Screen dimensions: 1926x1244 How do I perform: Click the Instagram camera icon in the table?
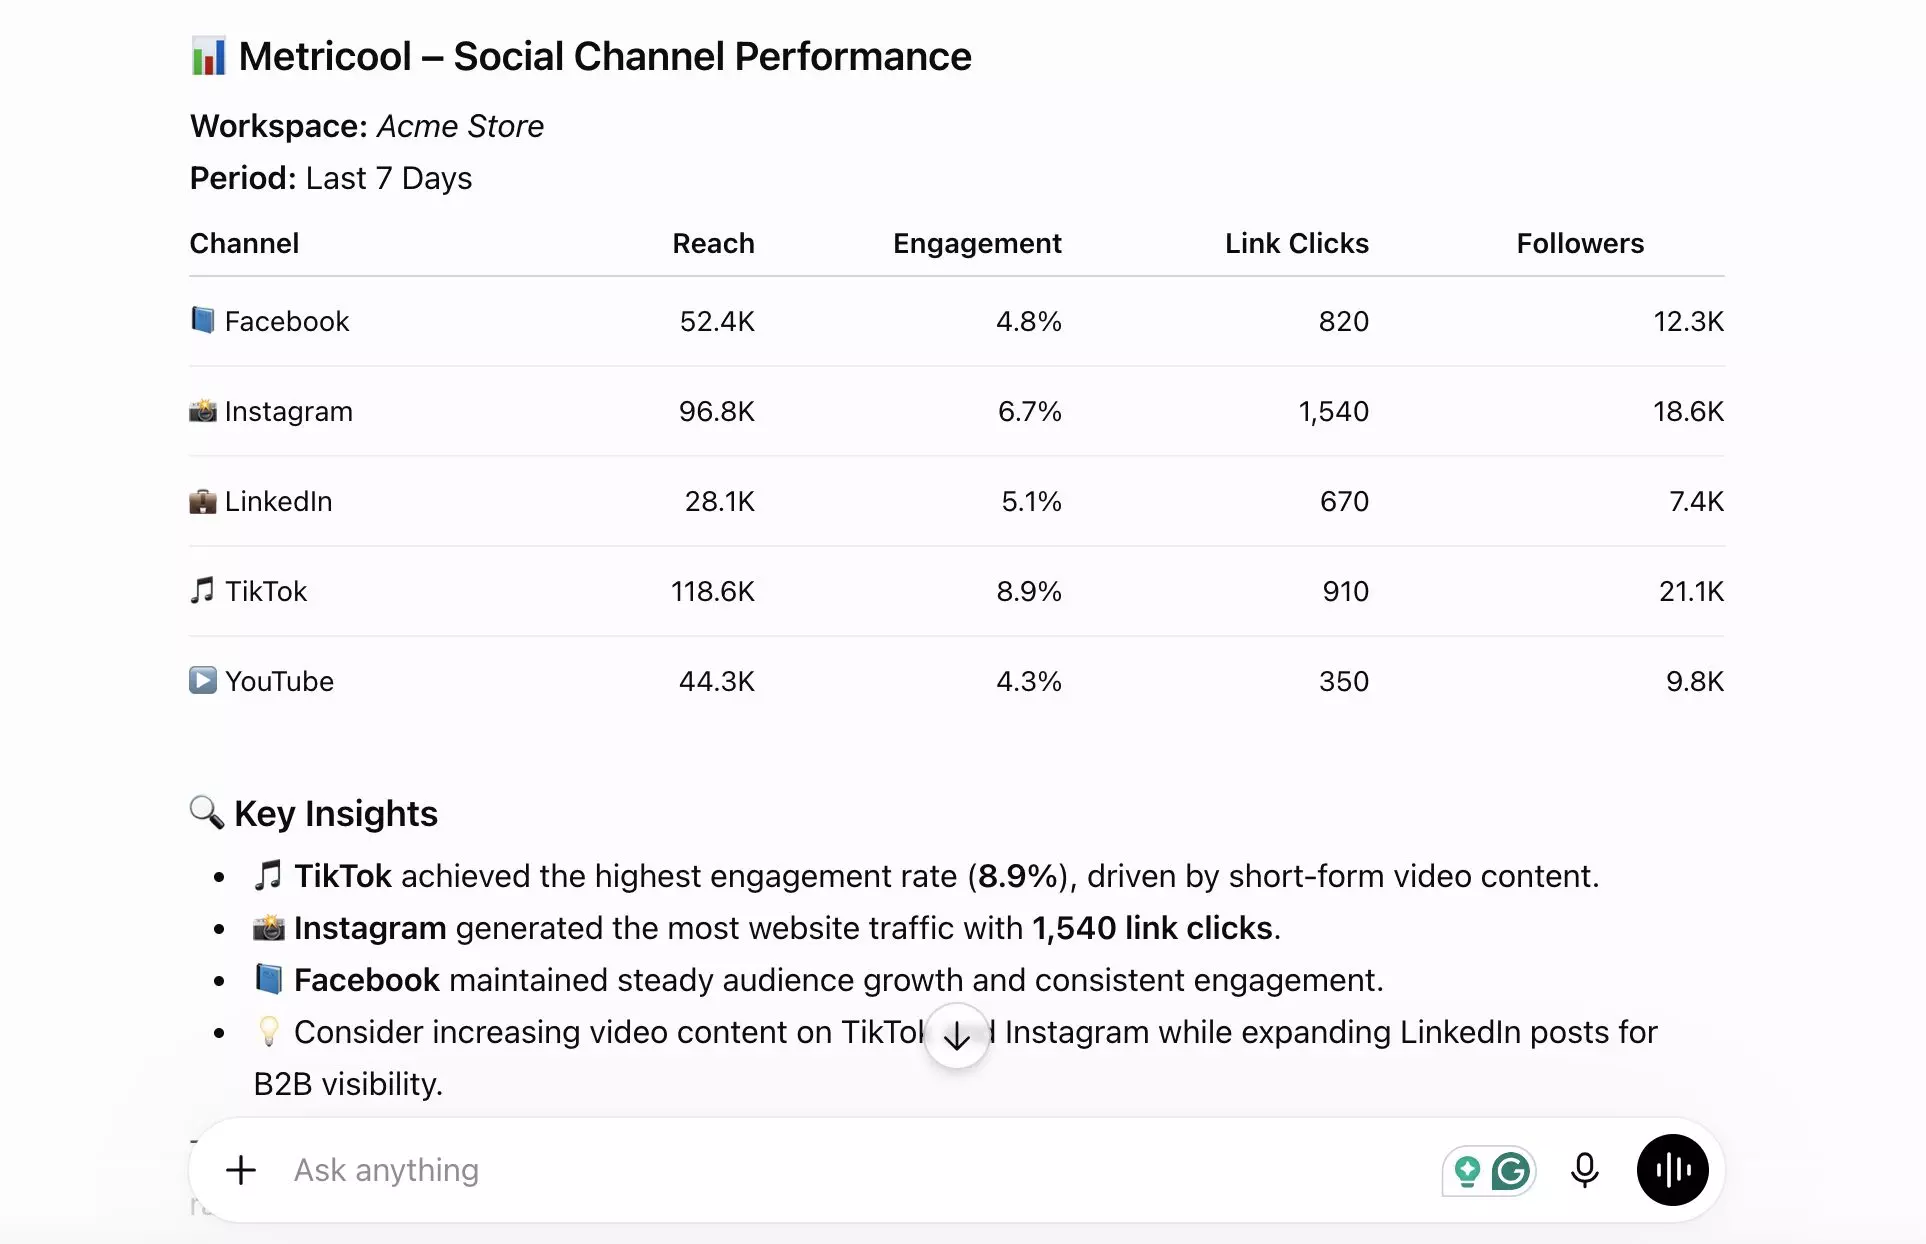point(203,411)
